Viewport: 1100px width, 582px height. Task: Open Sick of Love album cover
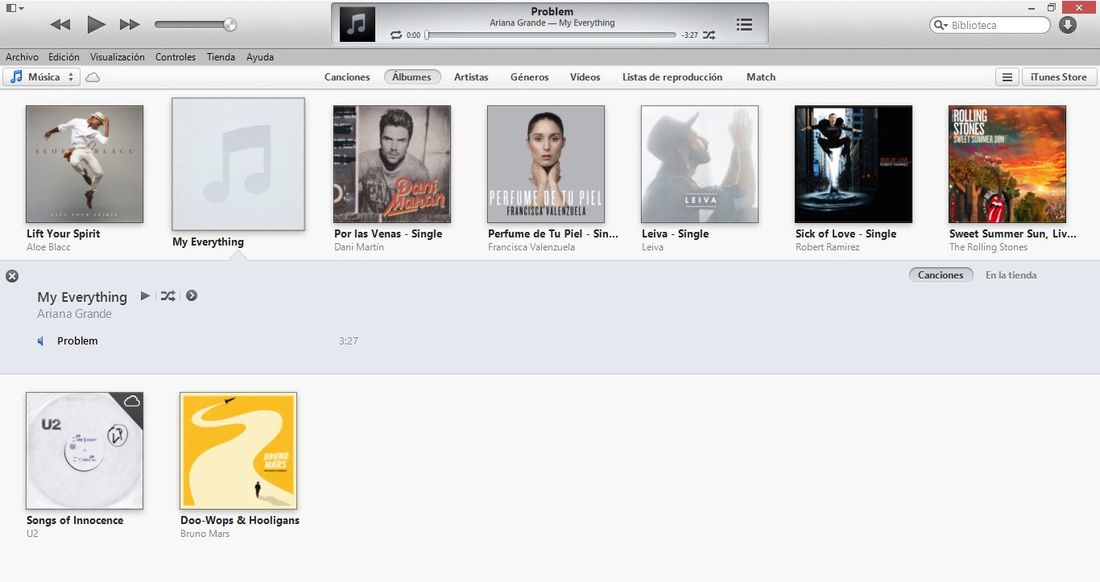point(853,164)
